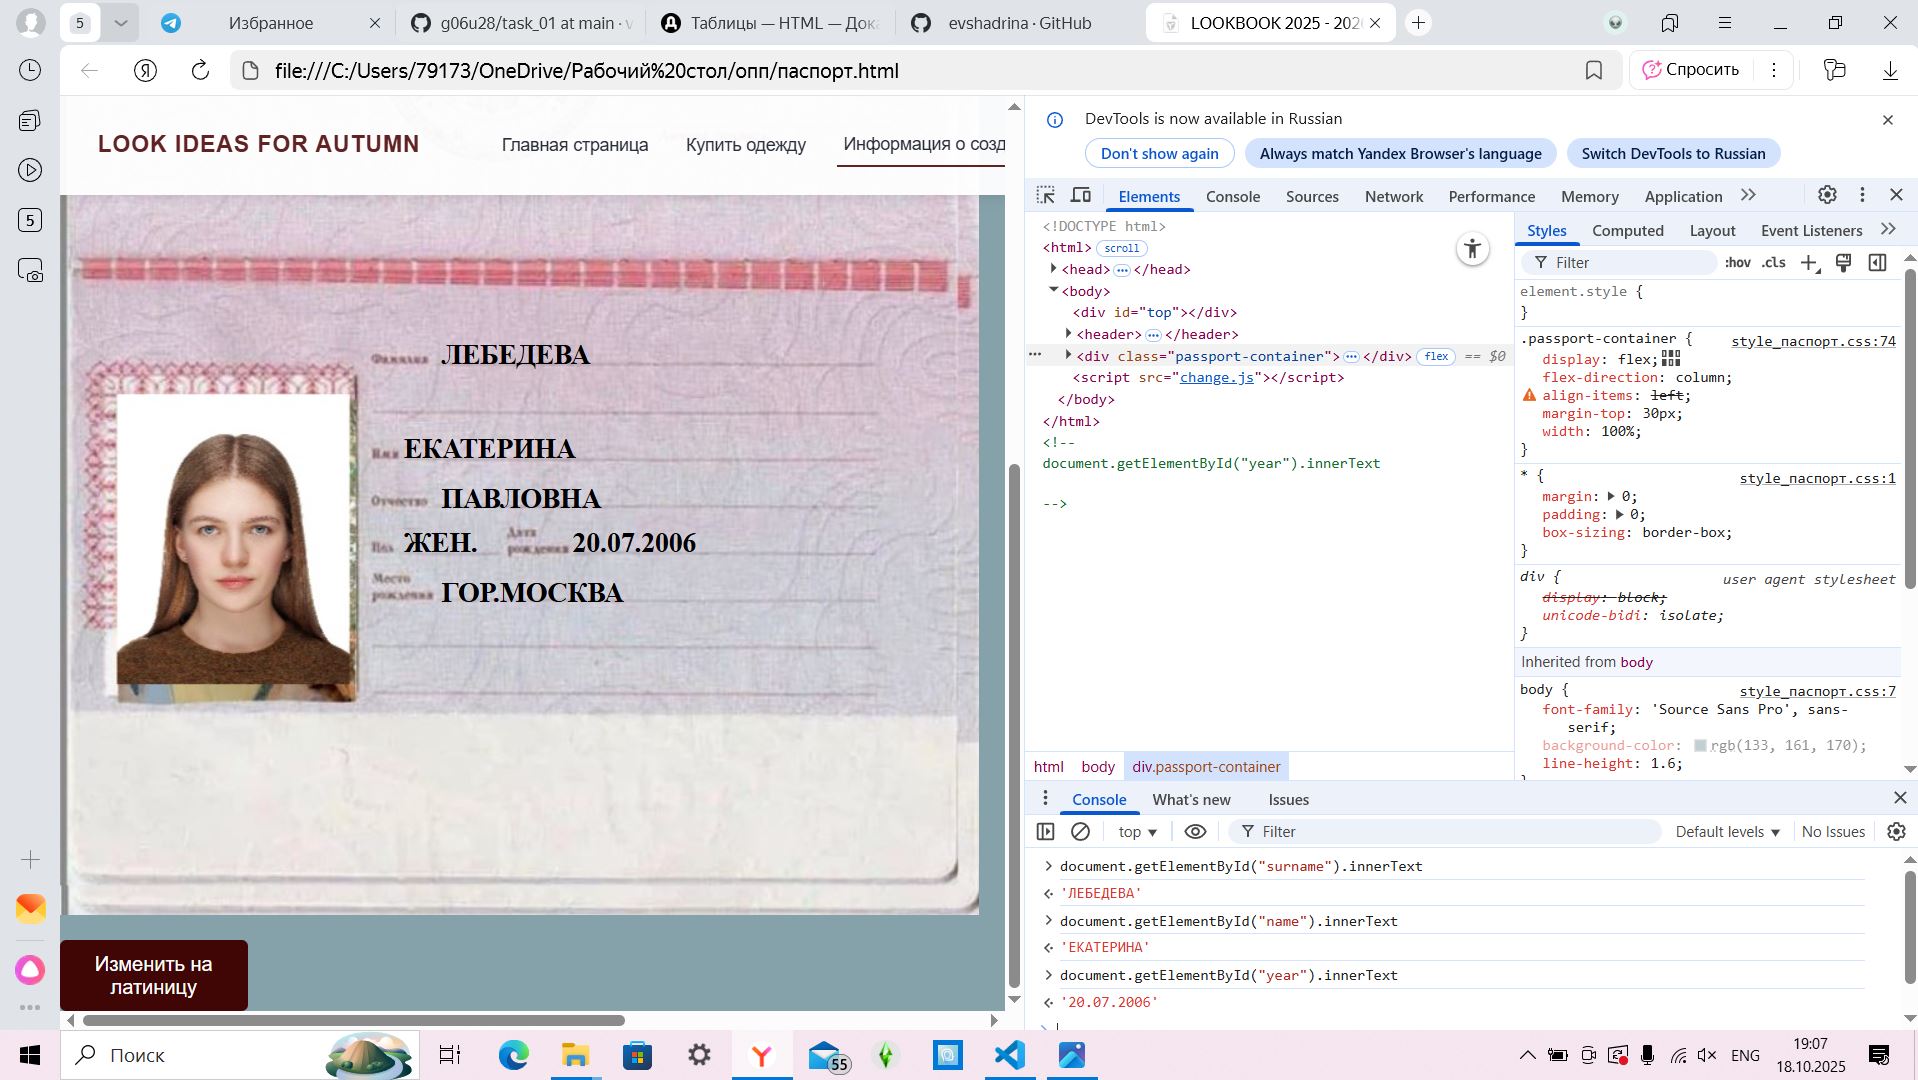
Task: Toggle the :hov element state panel
Action: 1737,263
